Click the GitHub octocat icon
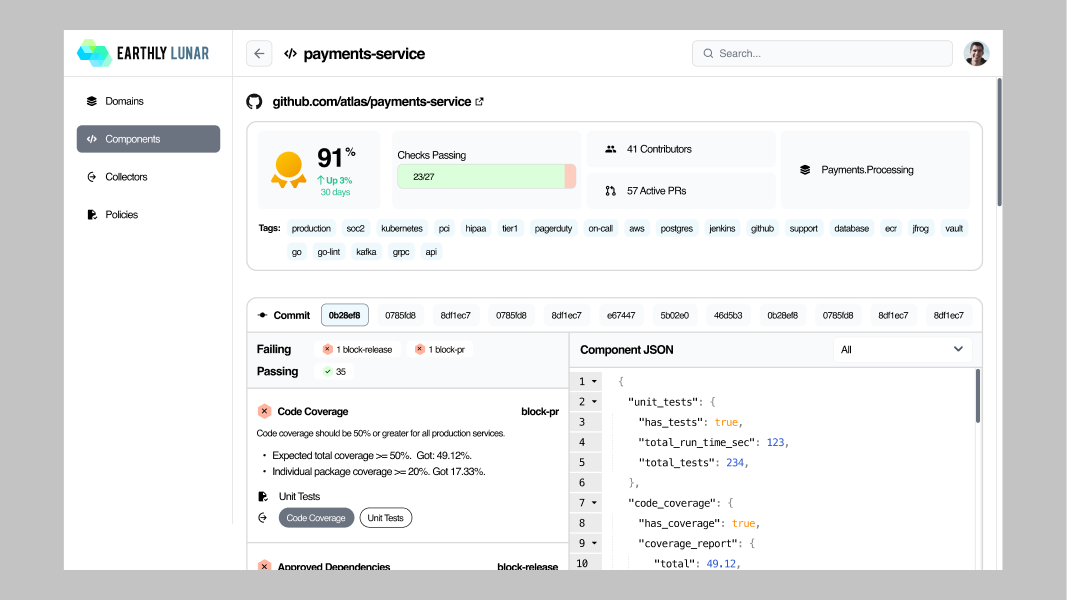Image resolution: width=1067 pixels, height=600 pixels. pyautogui.click(x=255, y=101)
